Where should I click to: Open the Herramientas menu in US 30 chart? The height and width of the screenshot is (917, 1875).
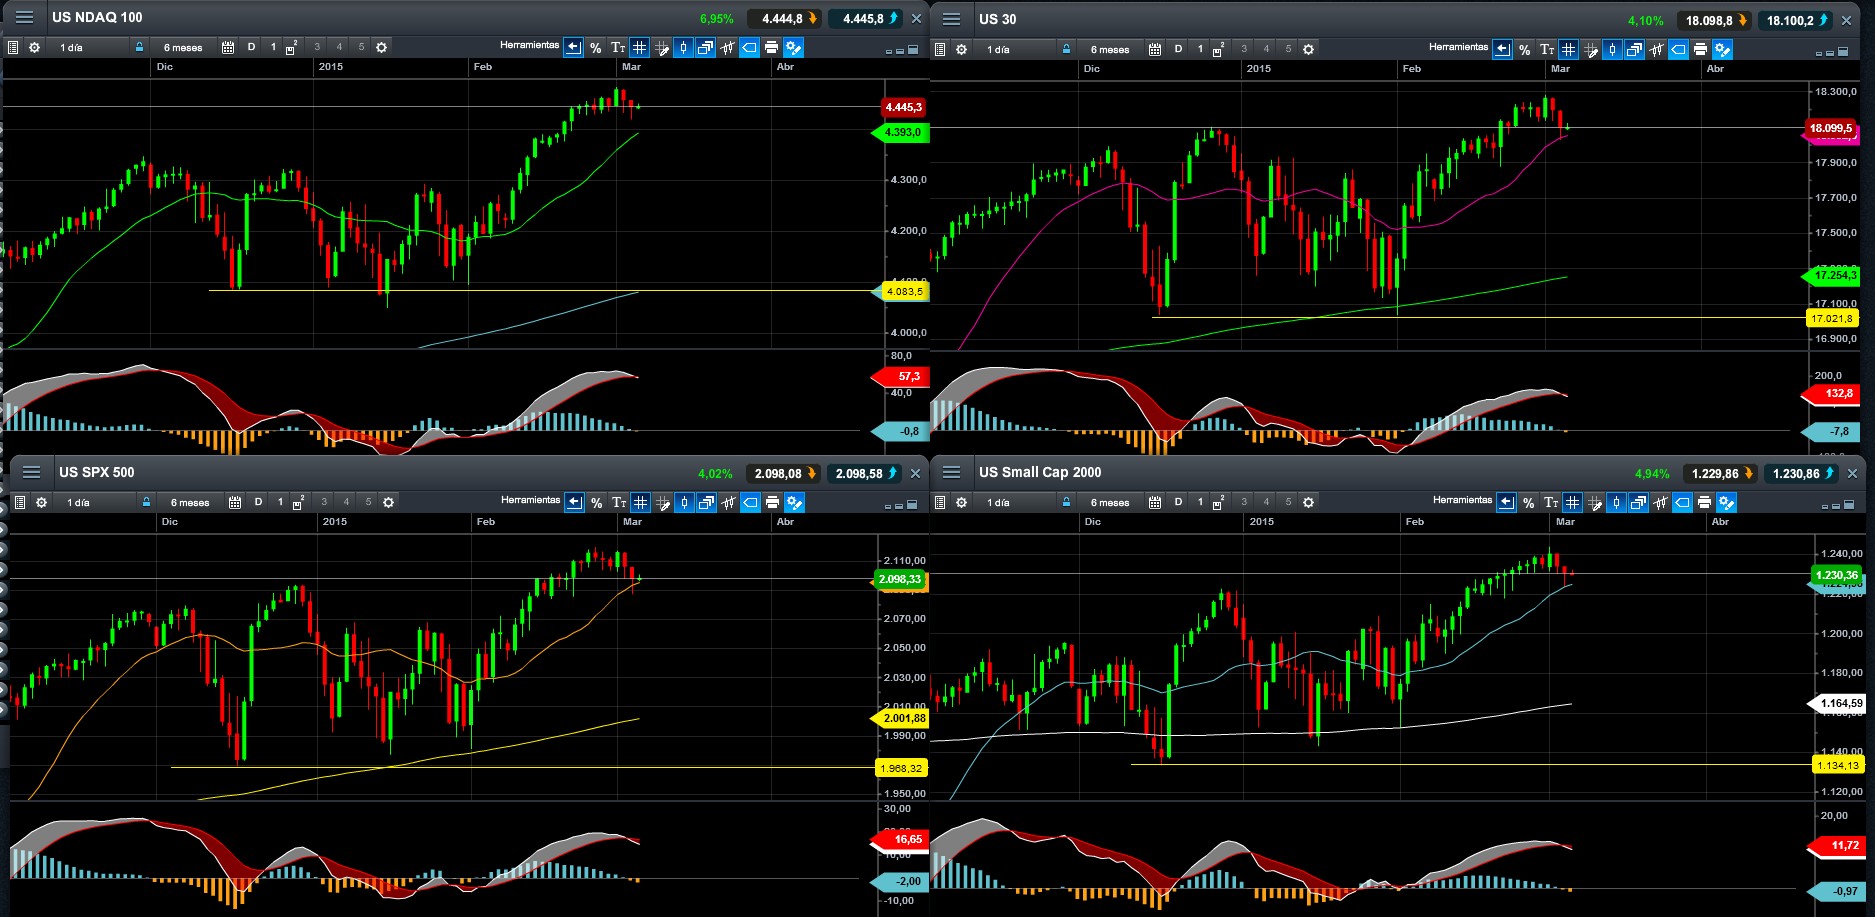[1458, 47]
